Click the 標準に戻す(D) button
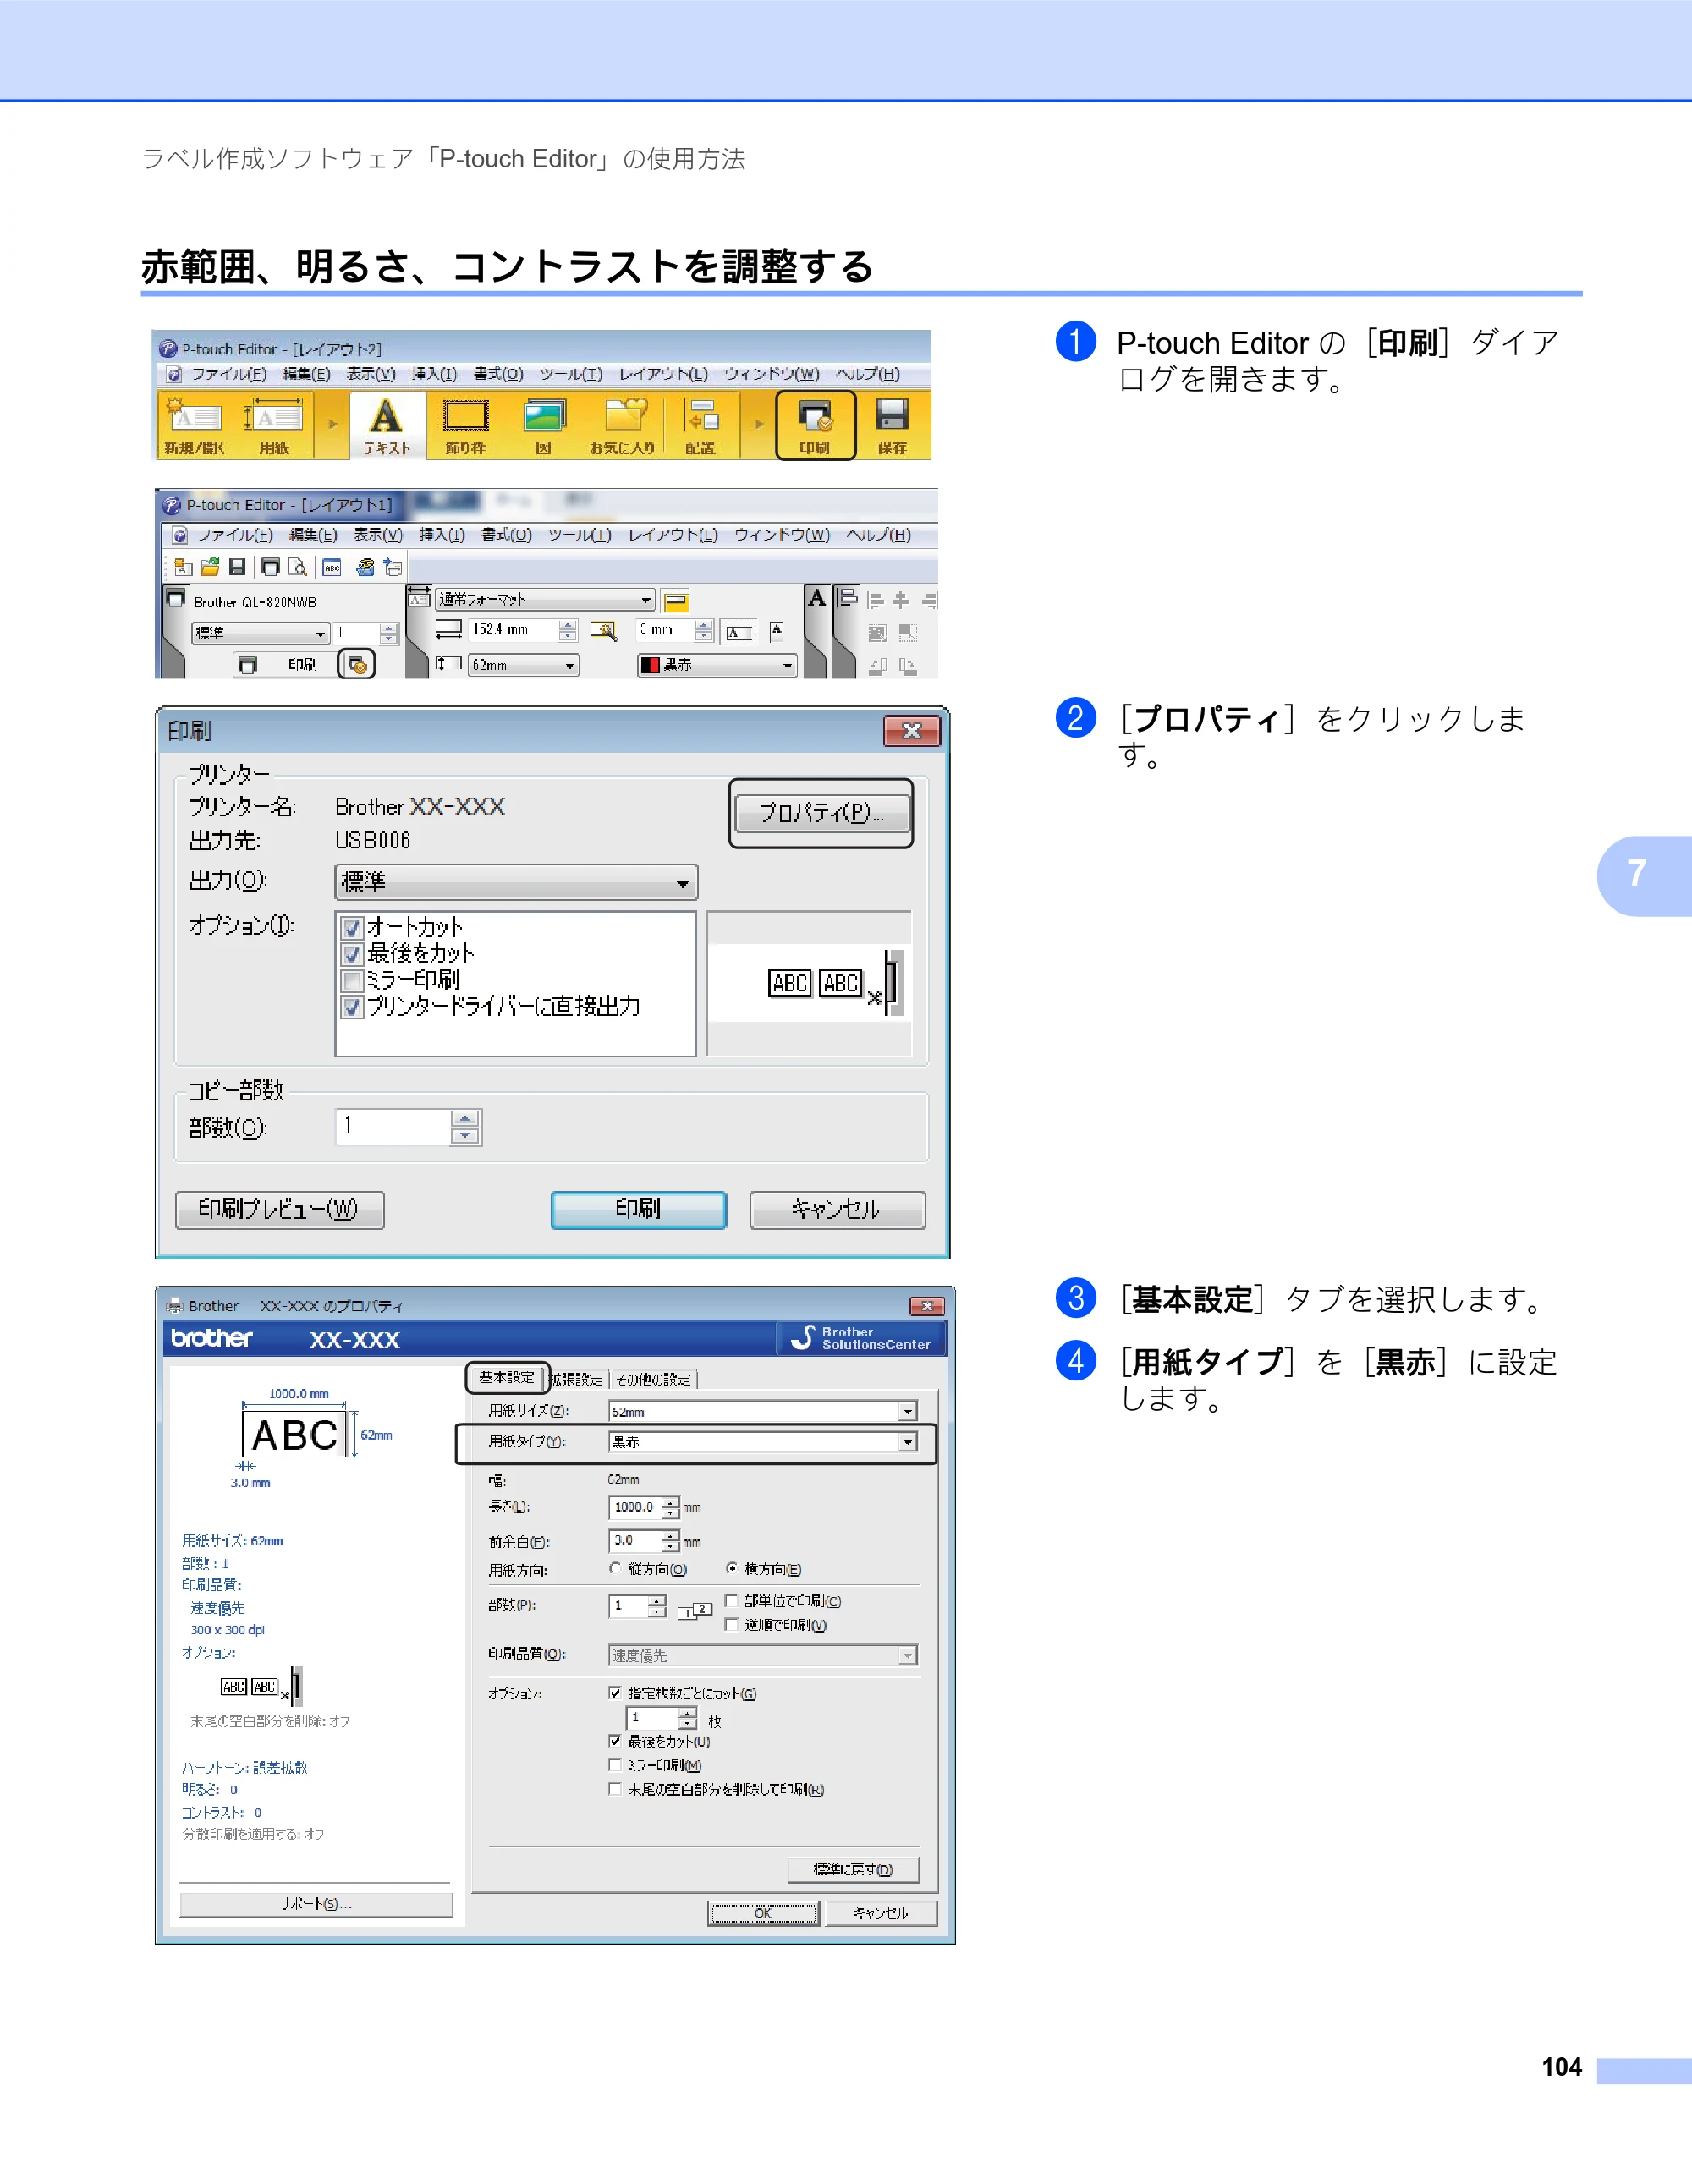Image resolution: width=1692 pixels, height=2184 pixels. coord(853,1869)
